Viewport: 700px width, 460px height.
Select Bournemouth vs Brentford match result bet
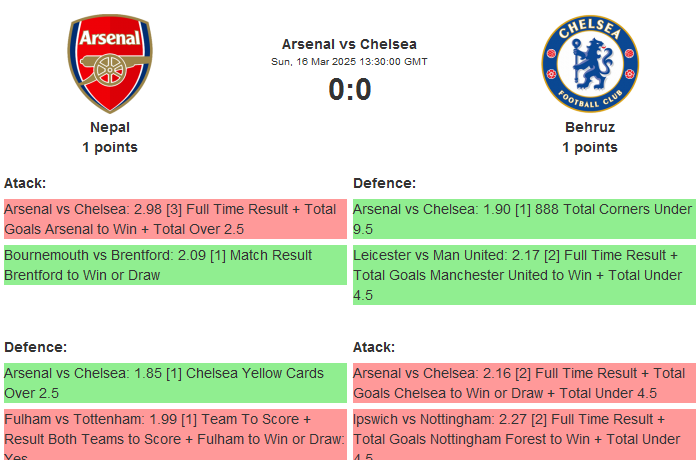pos(175,265)
